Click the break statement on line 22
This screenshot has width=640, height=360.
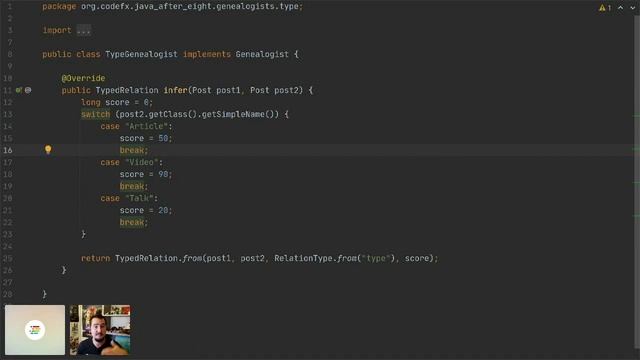(x=133, y=222)
